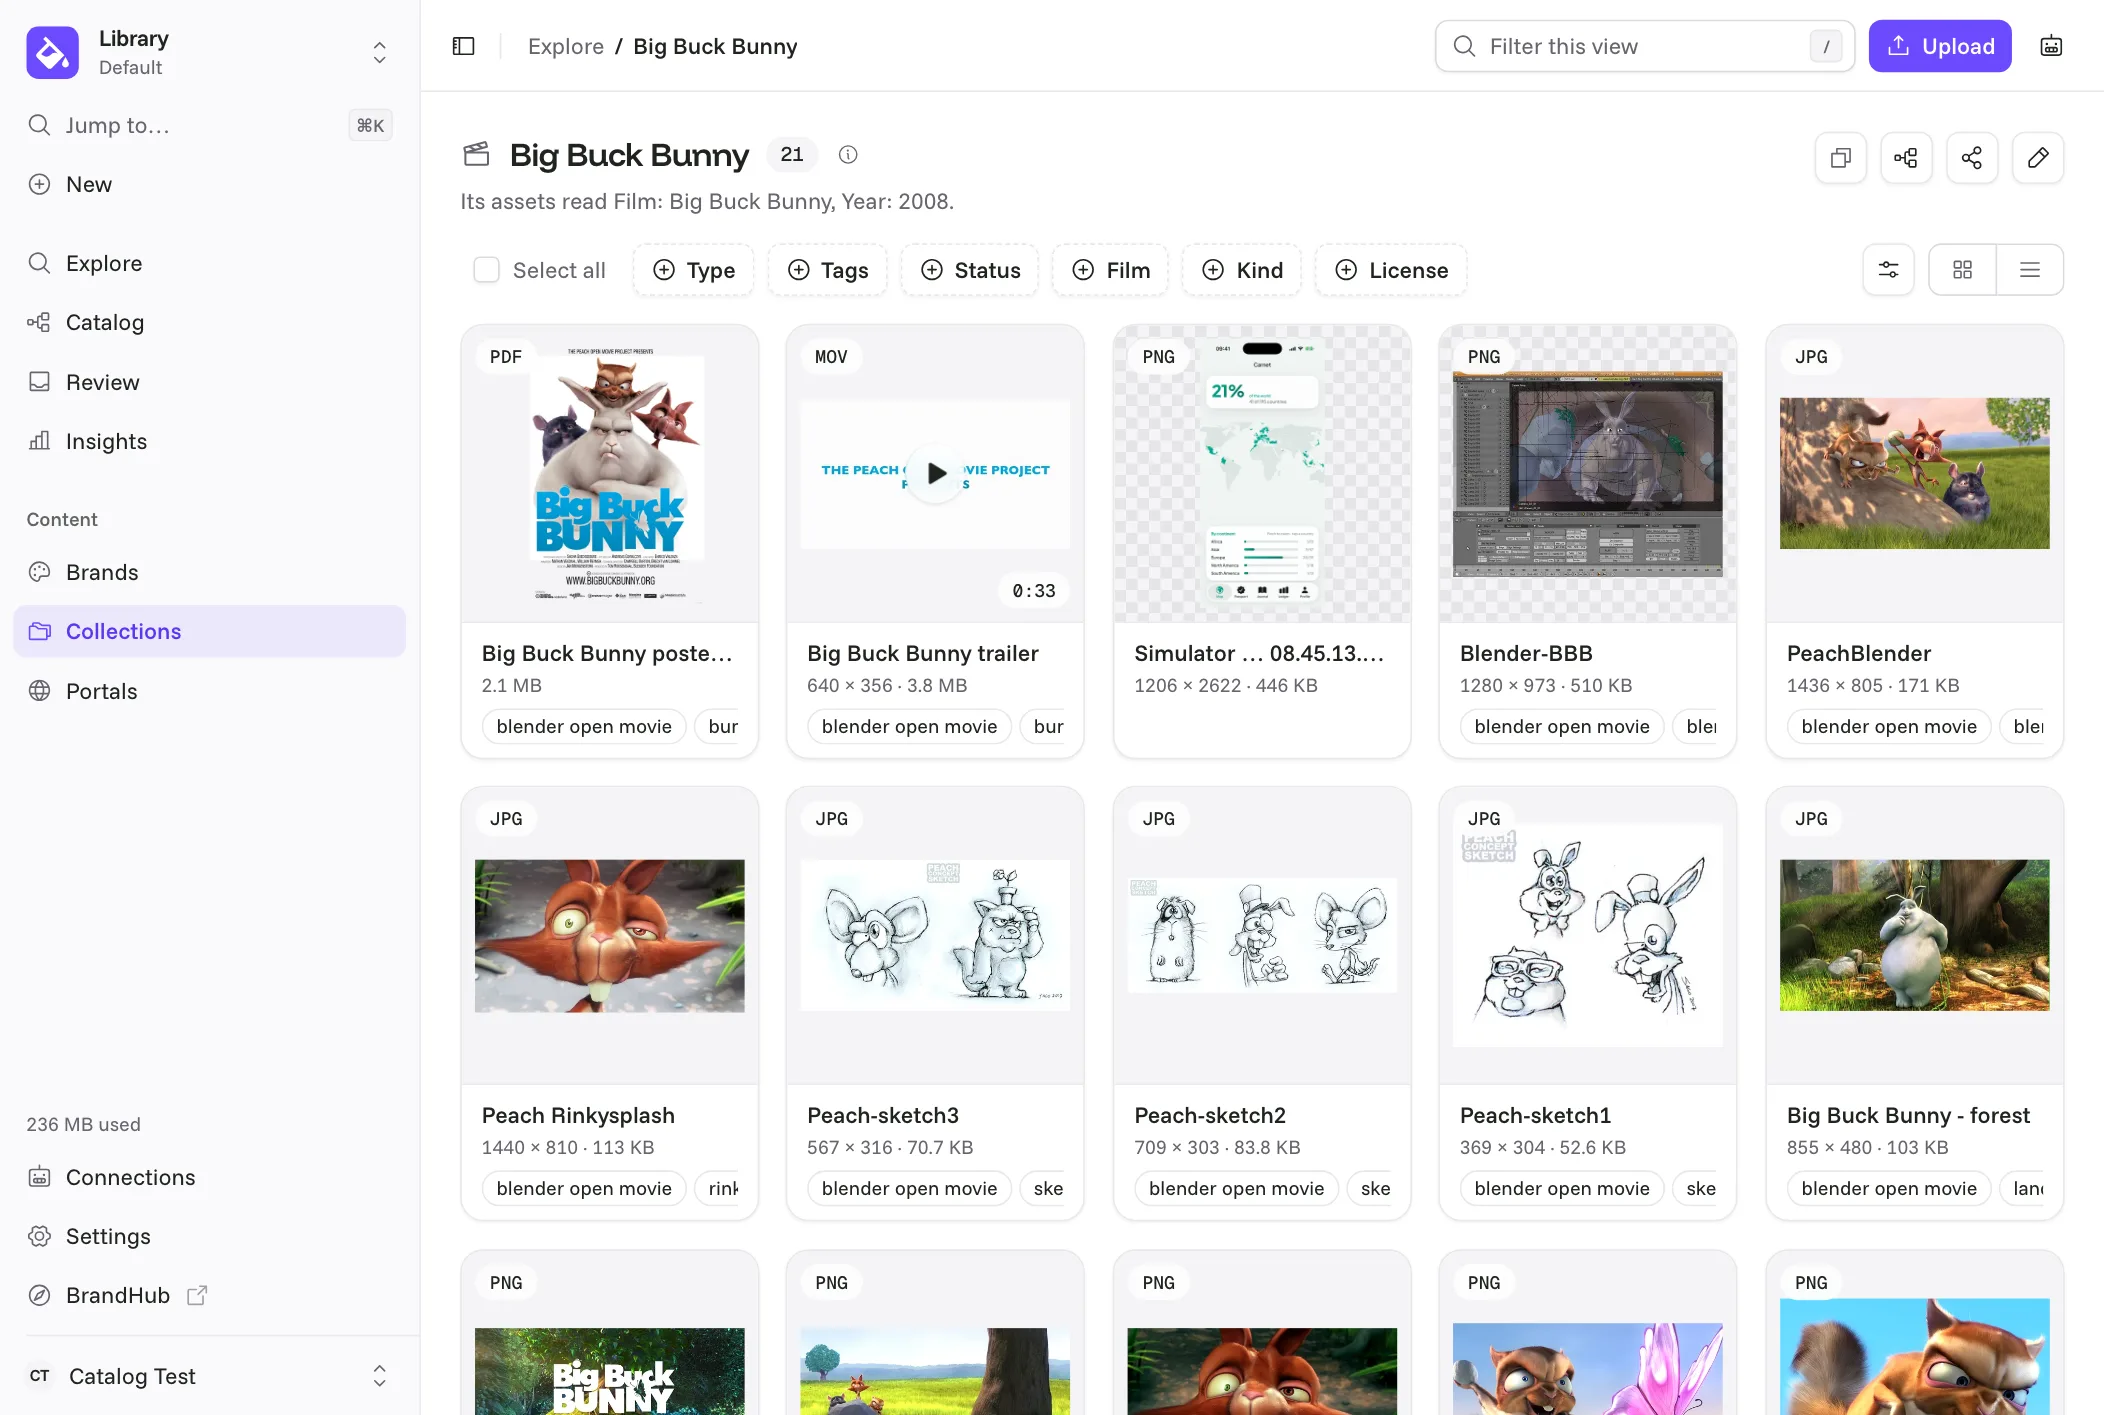
Task: Click blender open movie tag on trailer card
Action: click(910, 727)
